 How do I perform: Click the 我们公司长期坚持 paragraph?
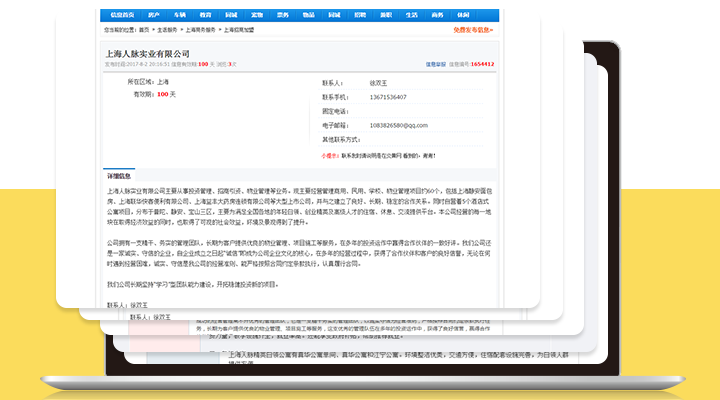(193, 285)
